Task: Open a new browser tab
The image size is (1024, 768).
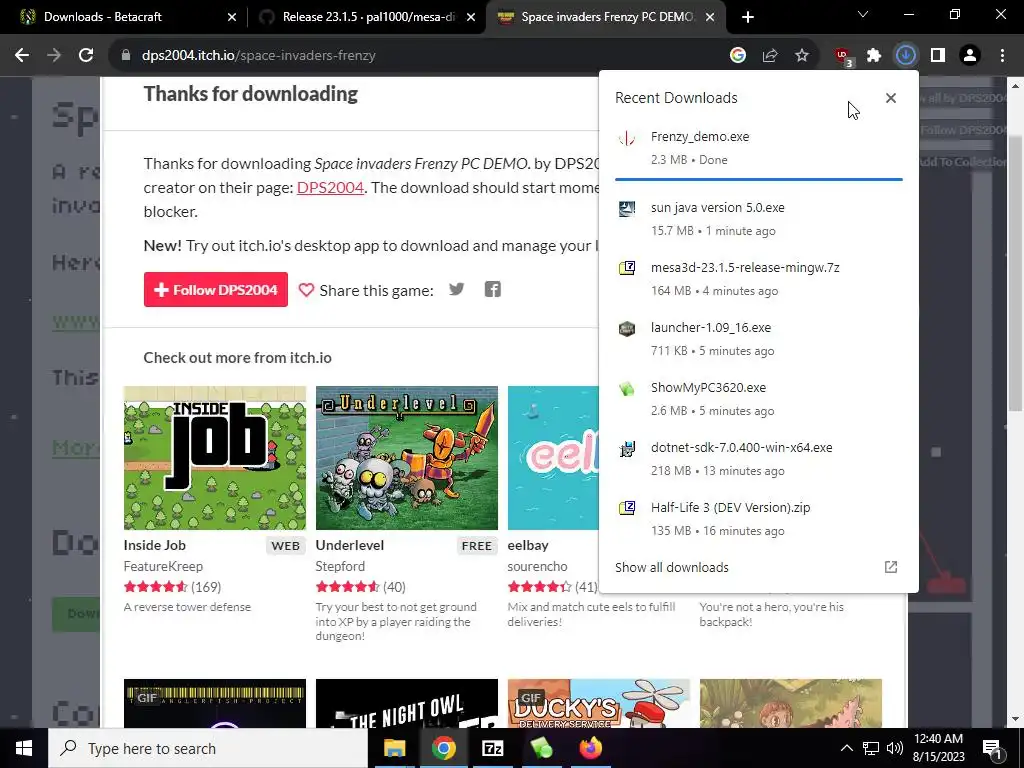Action: pos(748,18)
